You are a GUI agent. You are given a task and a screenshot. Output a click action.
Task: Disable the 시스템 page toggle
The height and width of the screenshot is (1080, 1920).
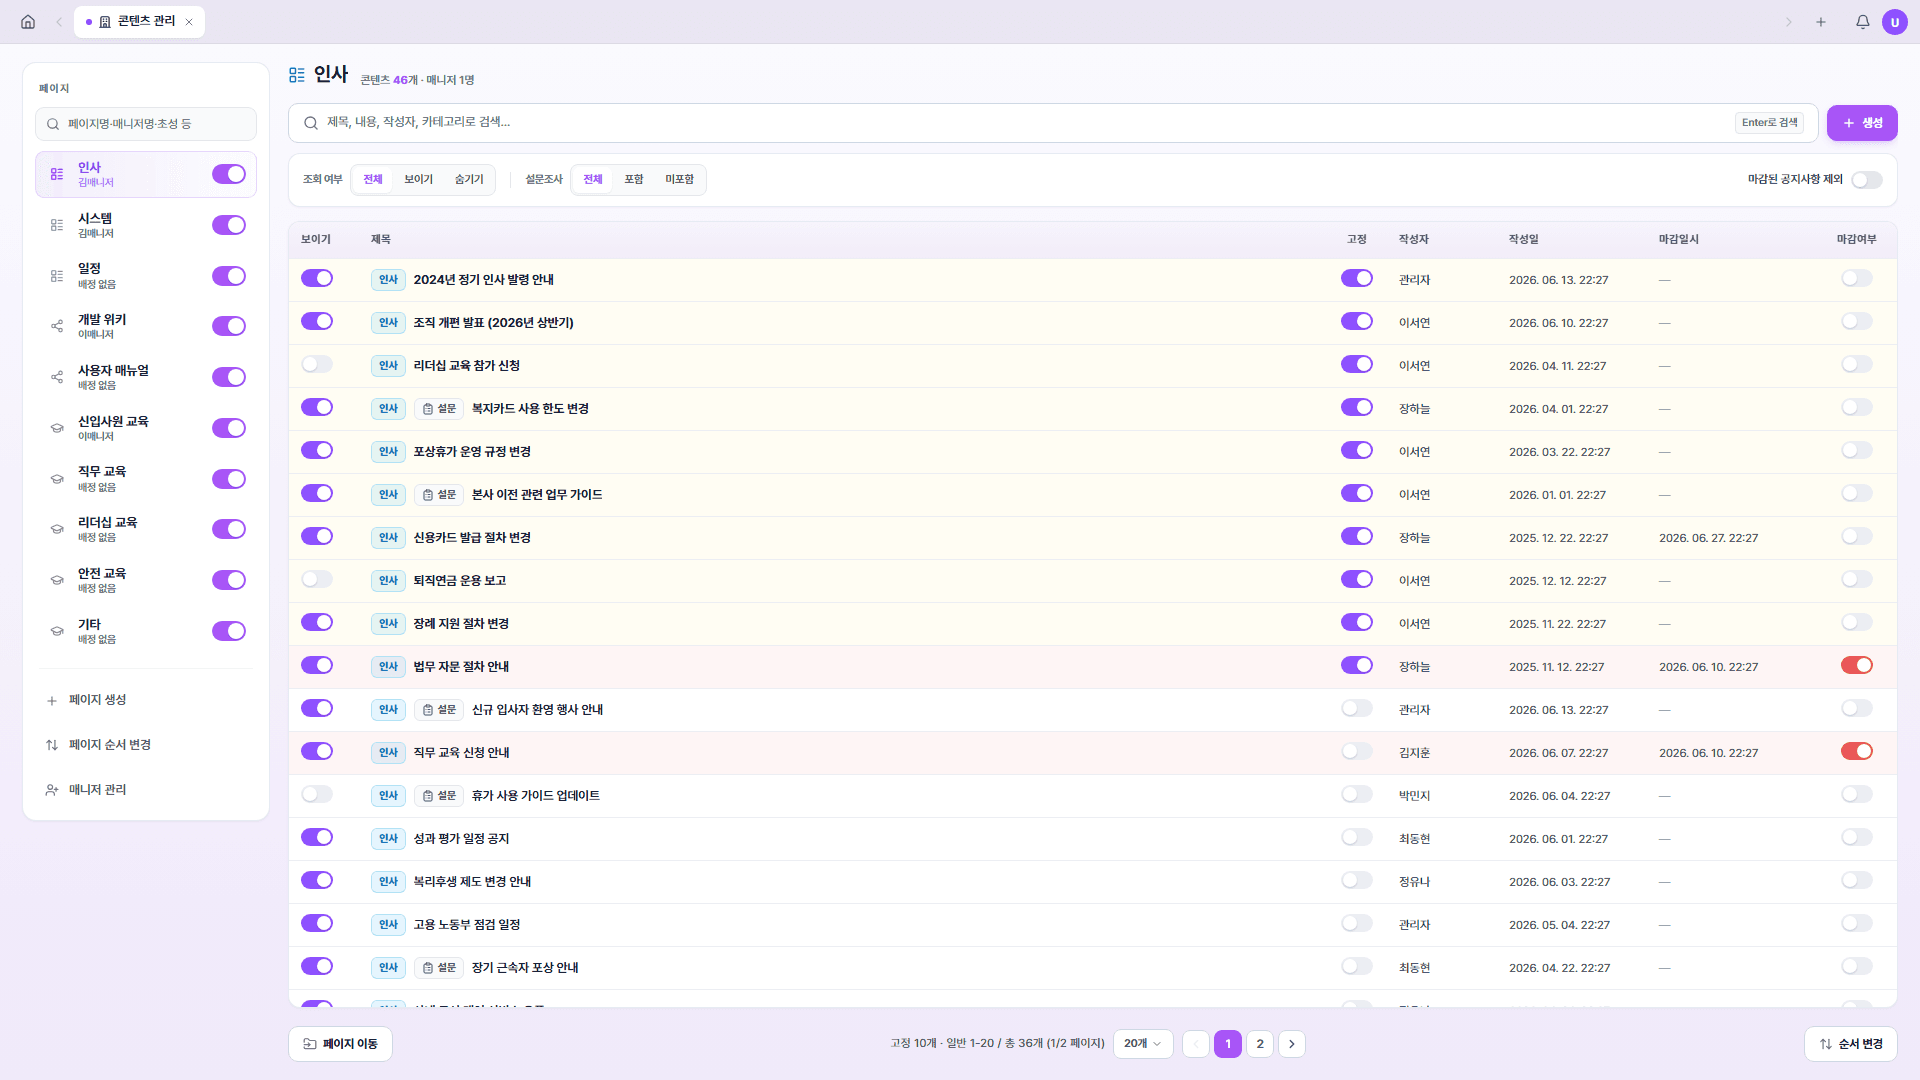click(x=229, y=225)
